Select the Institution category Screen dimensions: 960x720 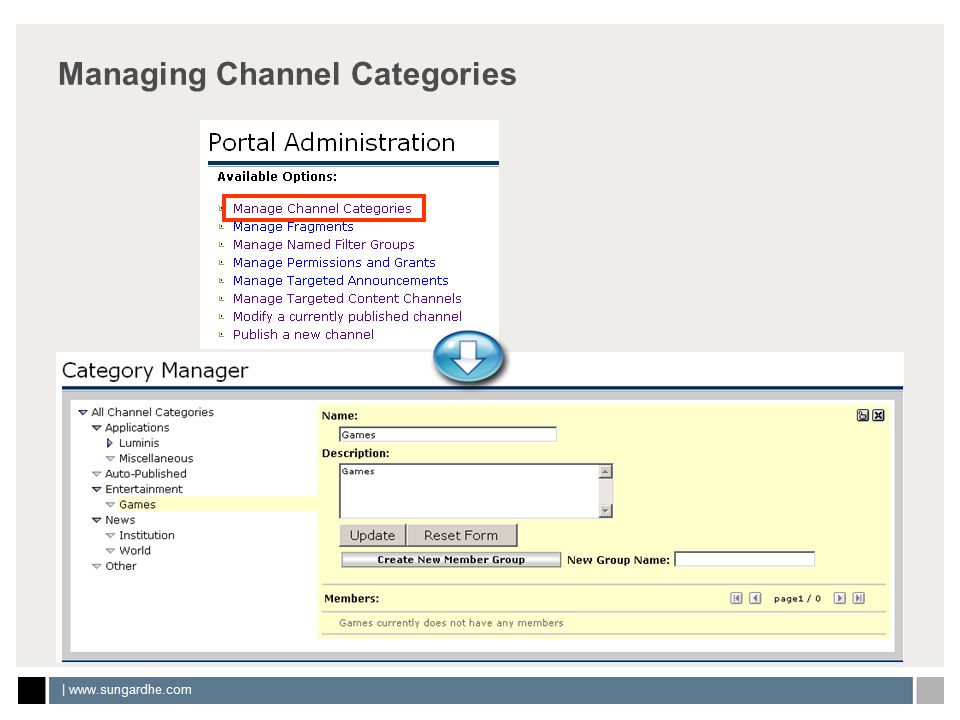coord(147,535)
